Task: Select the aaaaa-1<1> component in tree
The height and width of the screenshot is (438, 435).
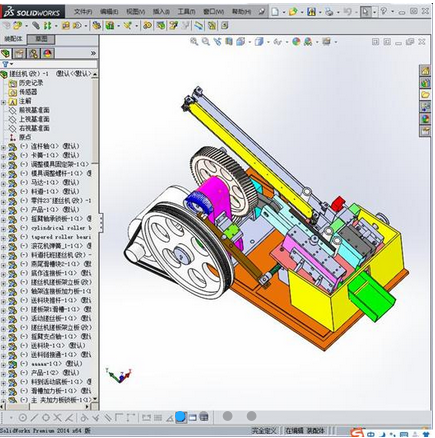Action: pyautogui.click(x=51, y=364)
